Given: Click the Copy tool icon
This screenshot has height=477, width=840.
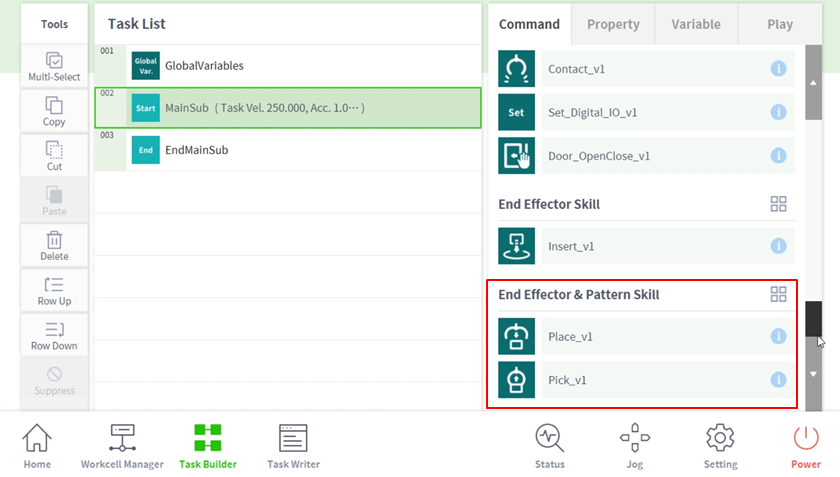Looking at the screenshot, I should point(54,105).
